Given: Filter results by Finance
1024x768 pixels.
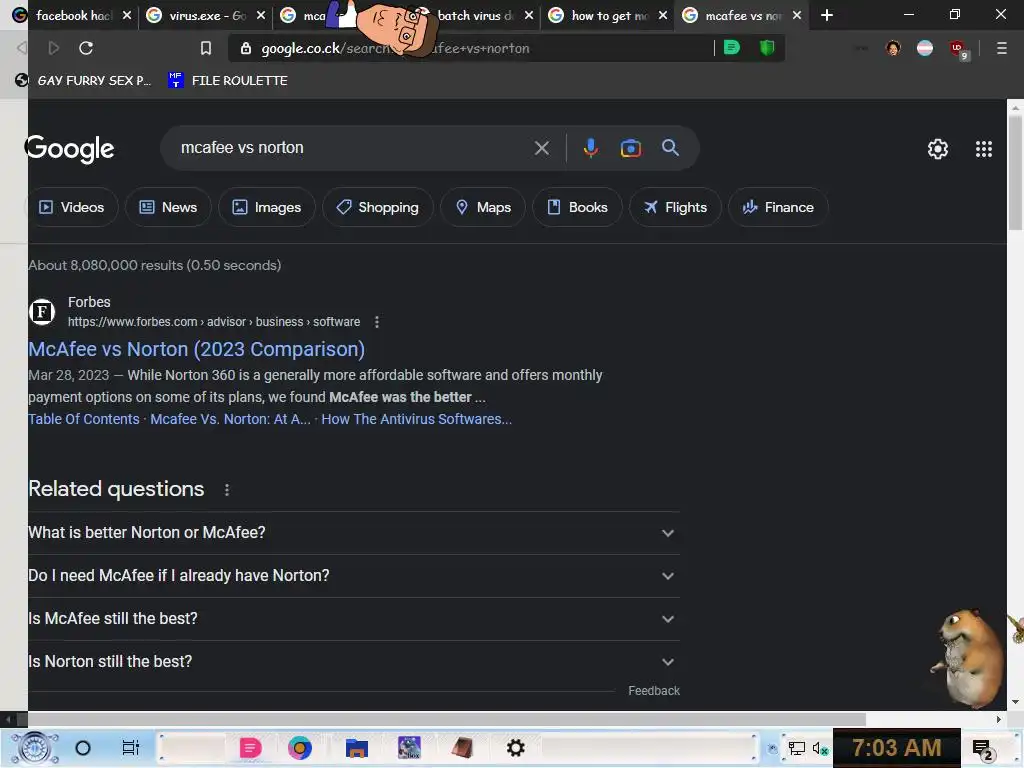Looking at the screenshot, I should tap(778, 208).
